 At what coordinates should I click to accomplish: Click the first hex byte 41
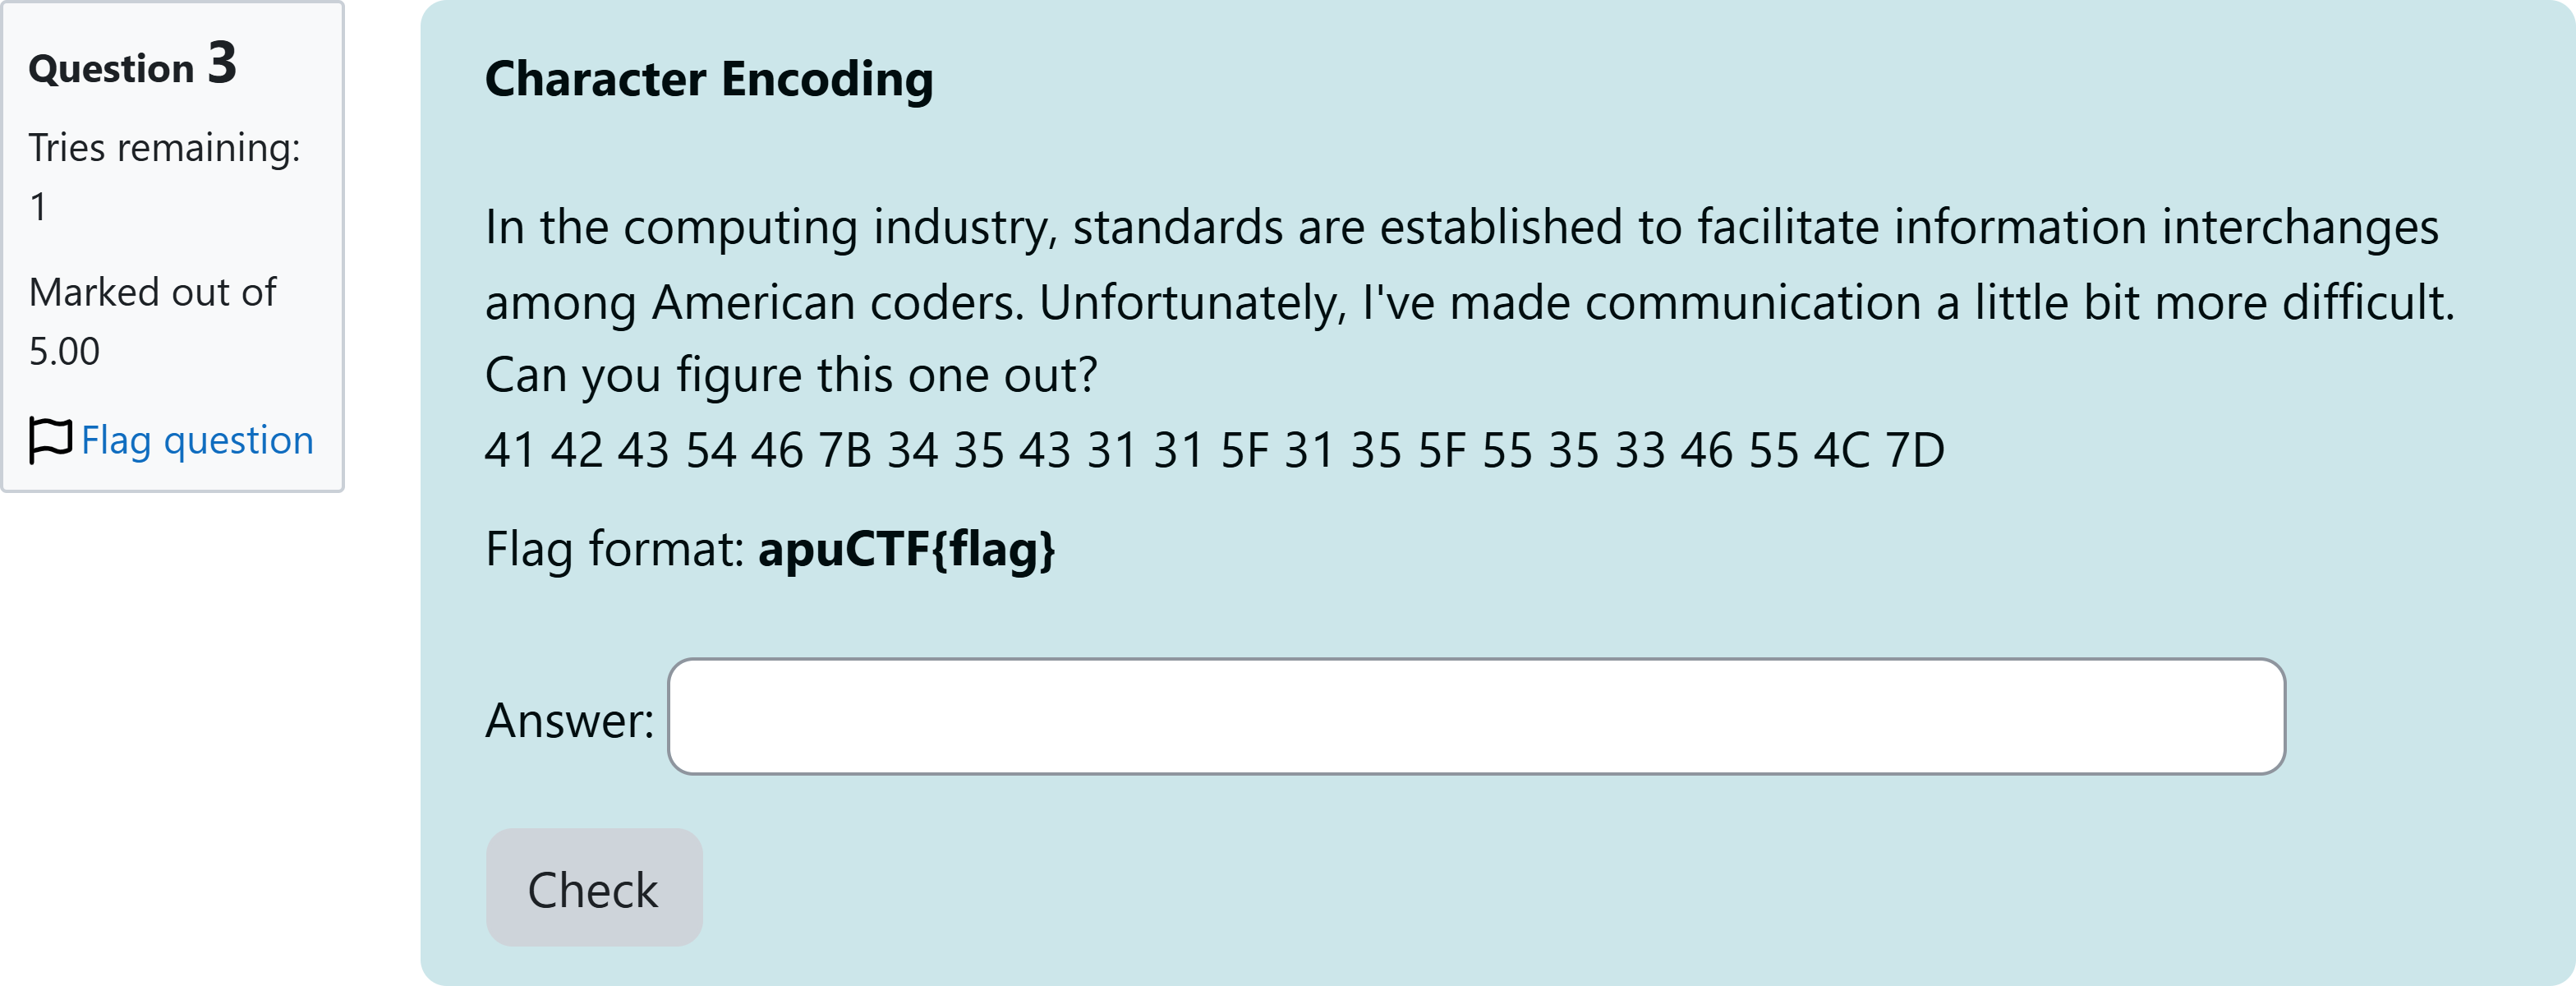point(510,450)
